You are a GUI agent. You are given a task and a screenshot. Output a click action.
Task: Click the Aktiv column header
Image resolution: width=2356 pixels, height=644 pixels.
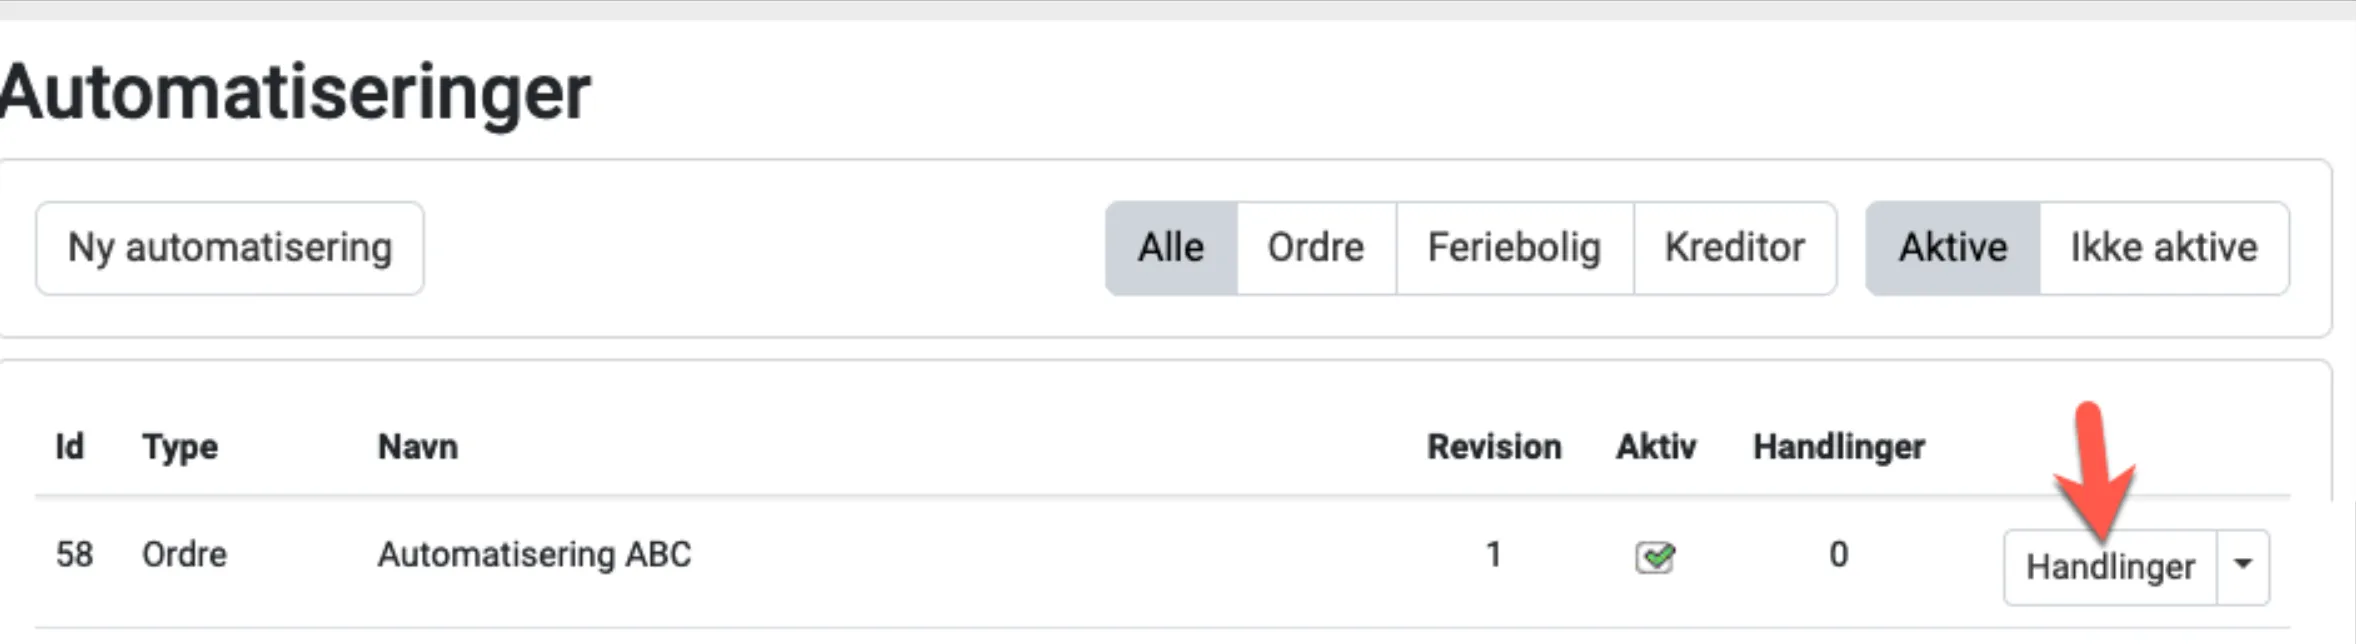[1656, 447]
